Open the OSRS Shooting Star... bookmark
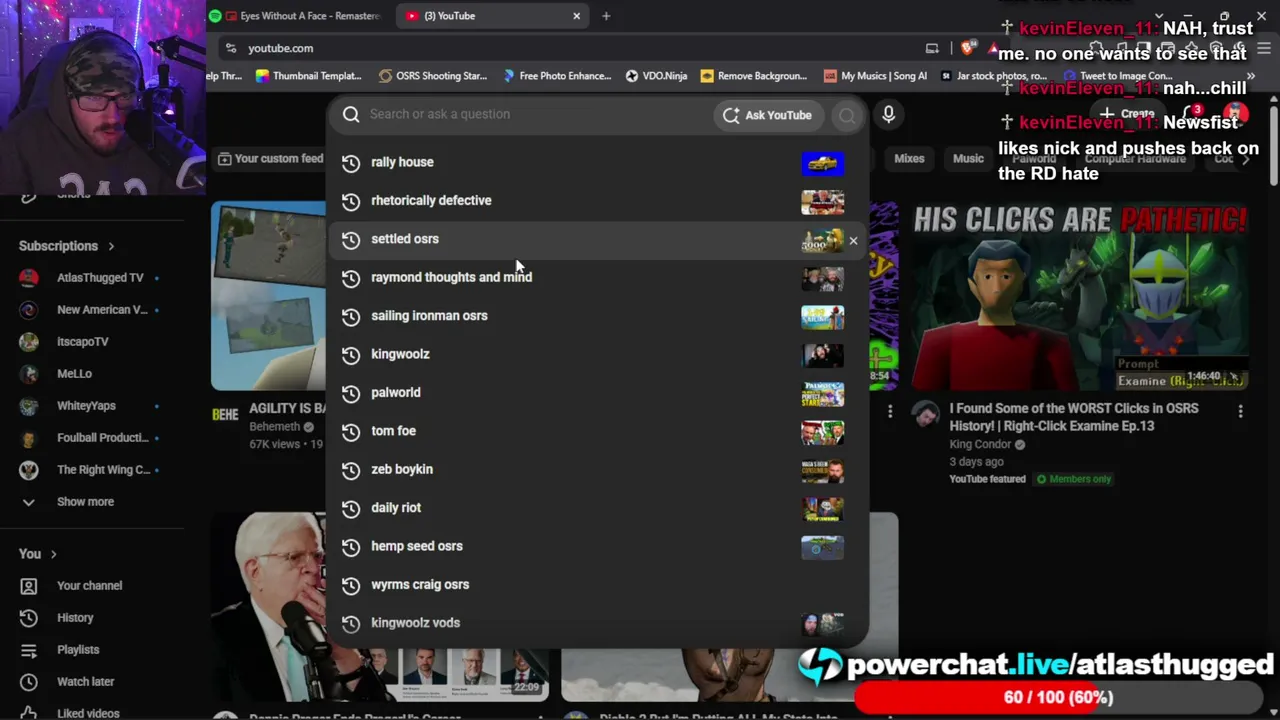The height and width of the screenshot is (720, 1280). click(433, 76)
